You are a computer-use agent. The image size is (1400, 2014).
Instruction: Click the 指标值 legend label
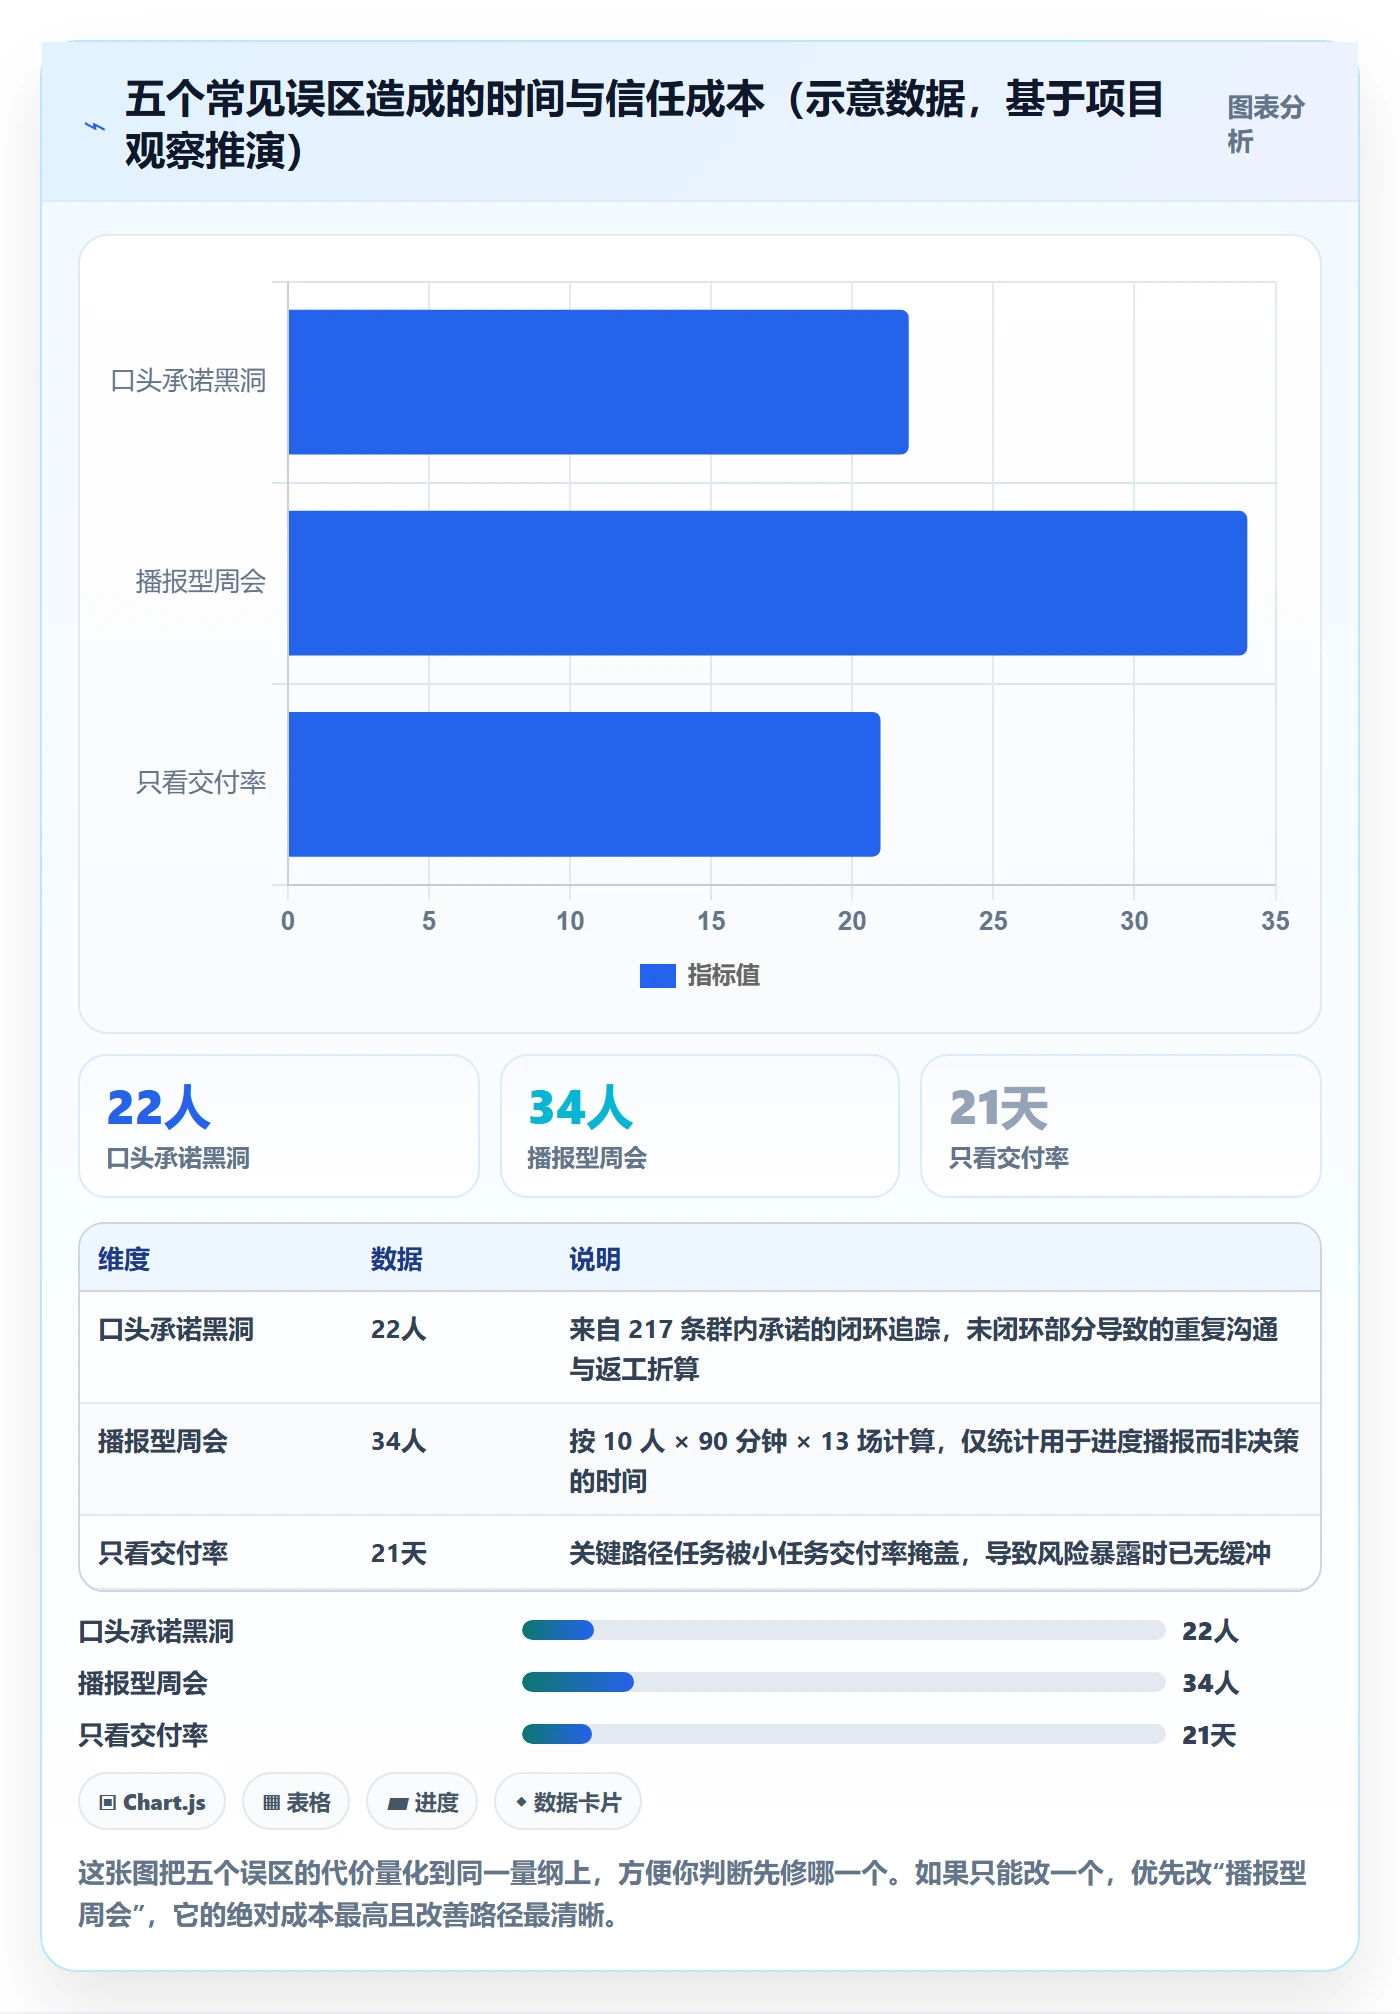pos(723,975)
